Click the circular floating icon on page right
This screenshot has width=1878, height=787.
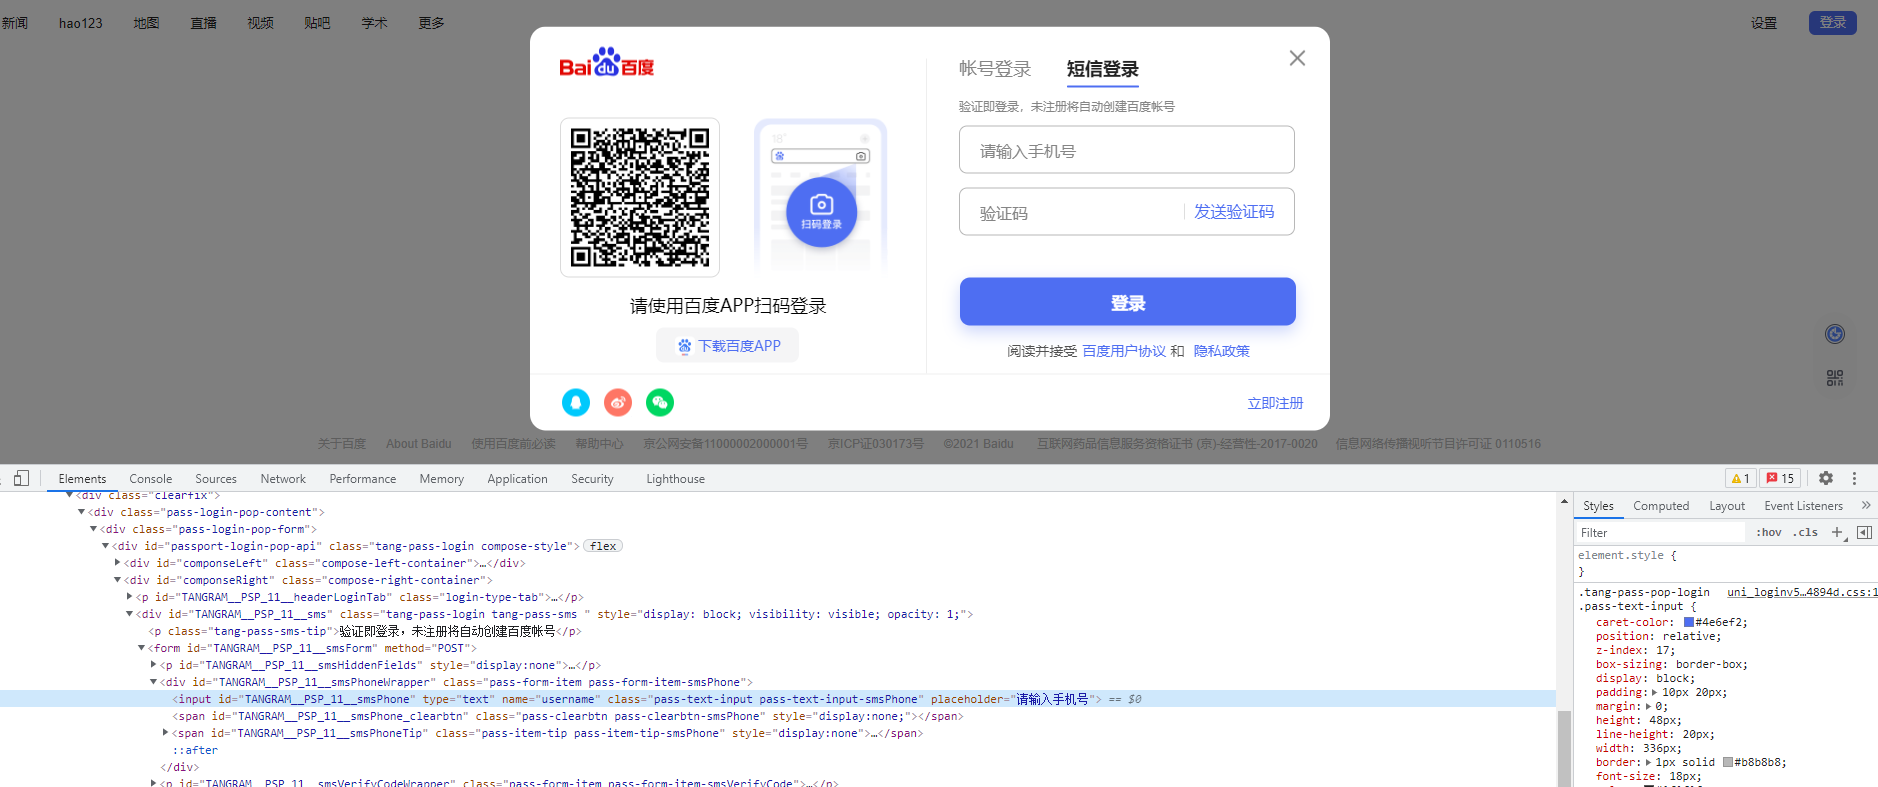[x=1835, y=334]
